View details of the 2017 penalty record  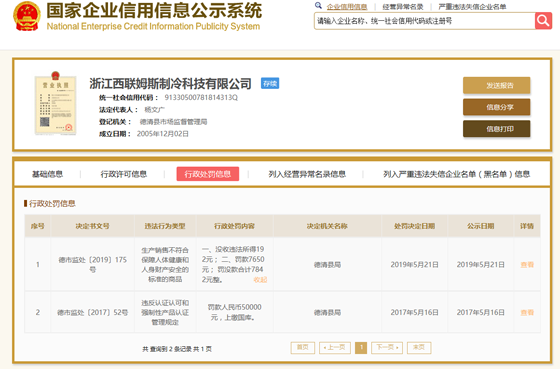coord(527,313)
